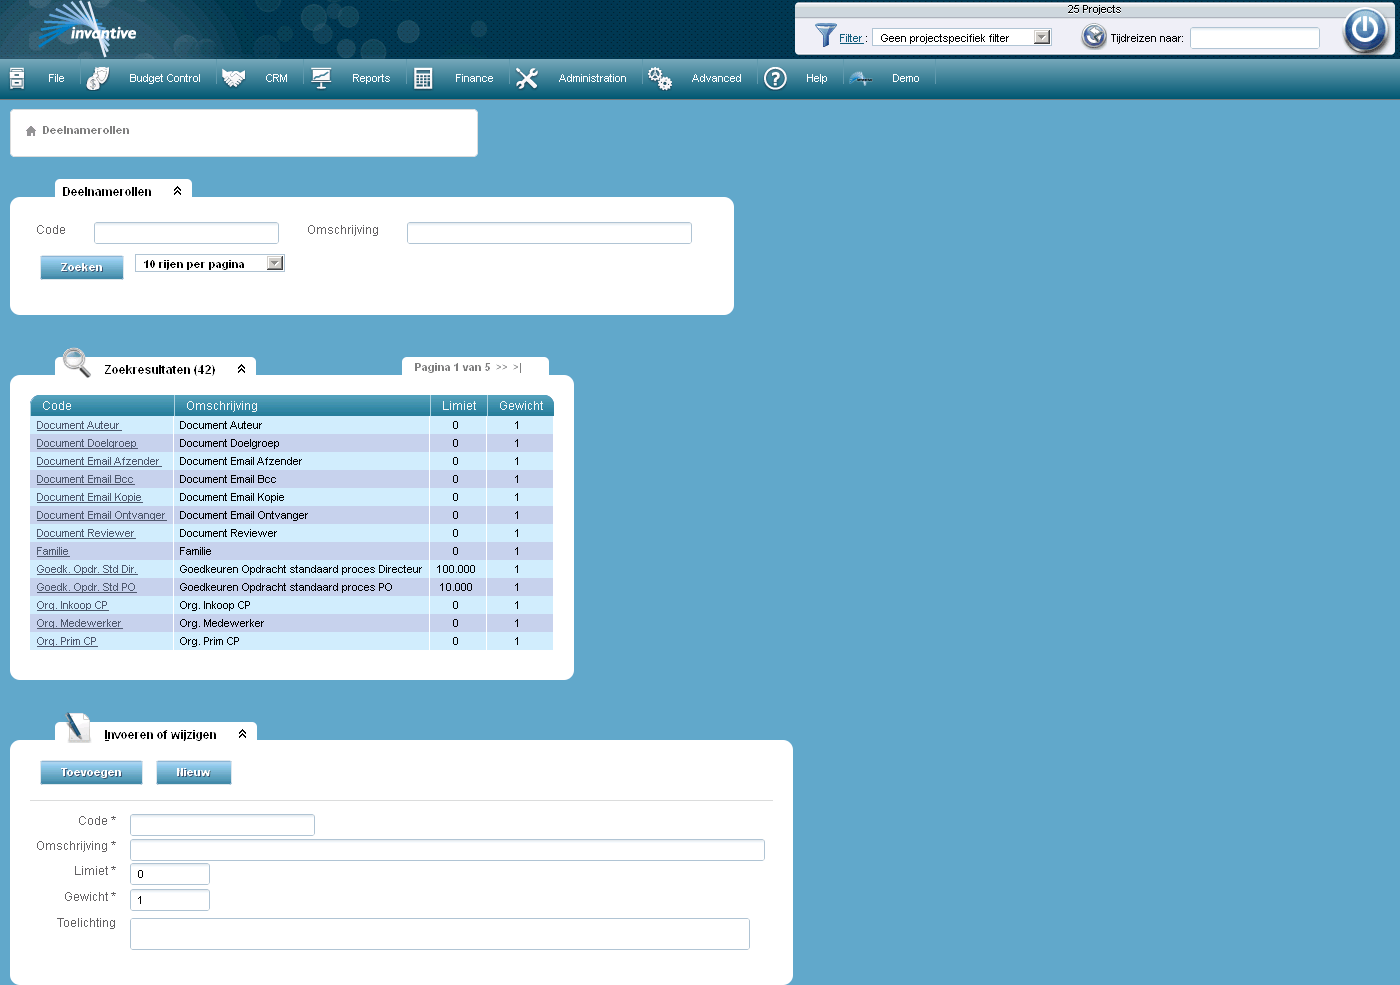Screen dimensions: 1400x985
Task: Click the Help question mark icon
Action: click(x=775, y=78)
